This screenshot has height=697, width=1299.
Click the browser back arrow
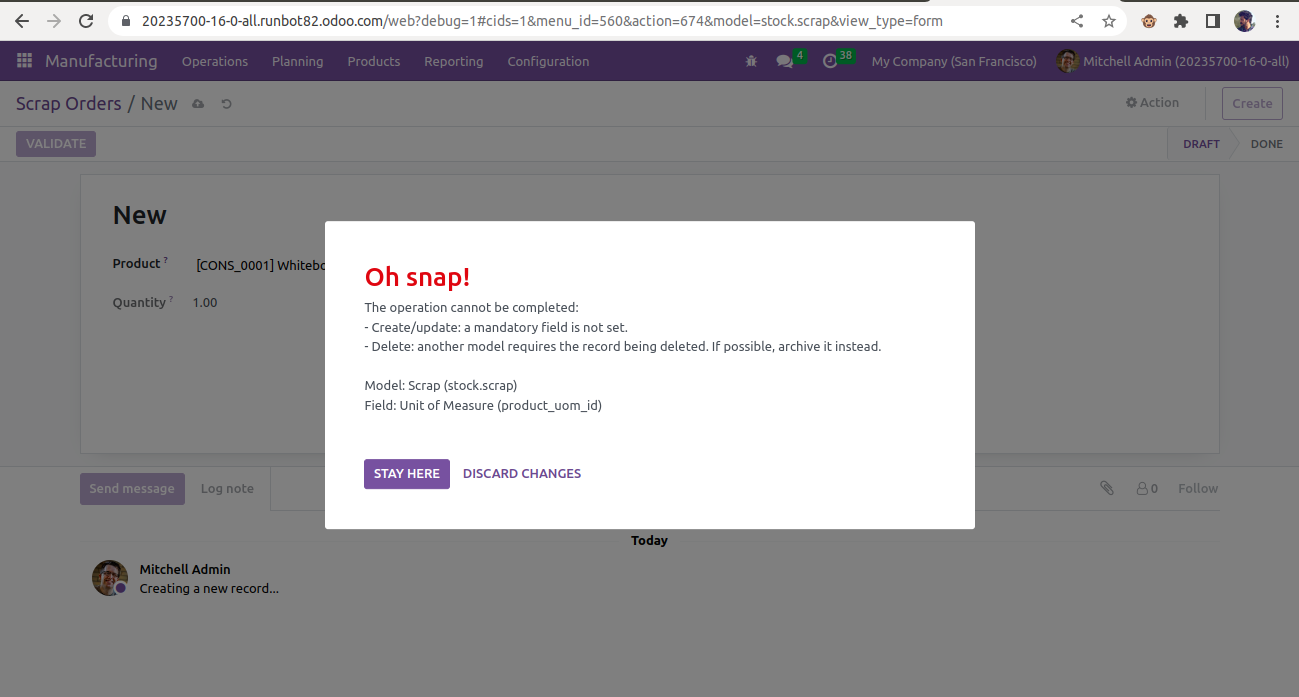(x=22, y=20)
